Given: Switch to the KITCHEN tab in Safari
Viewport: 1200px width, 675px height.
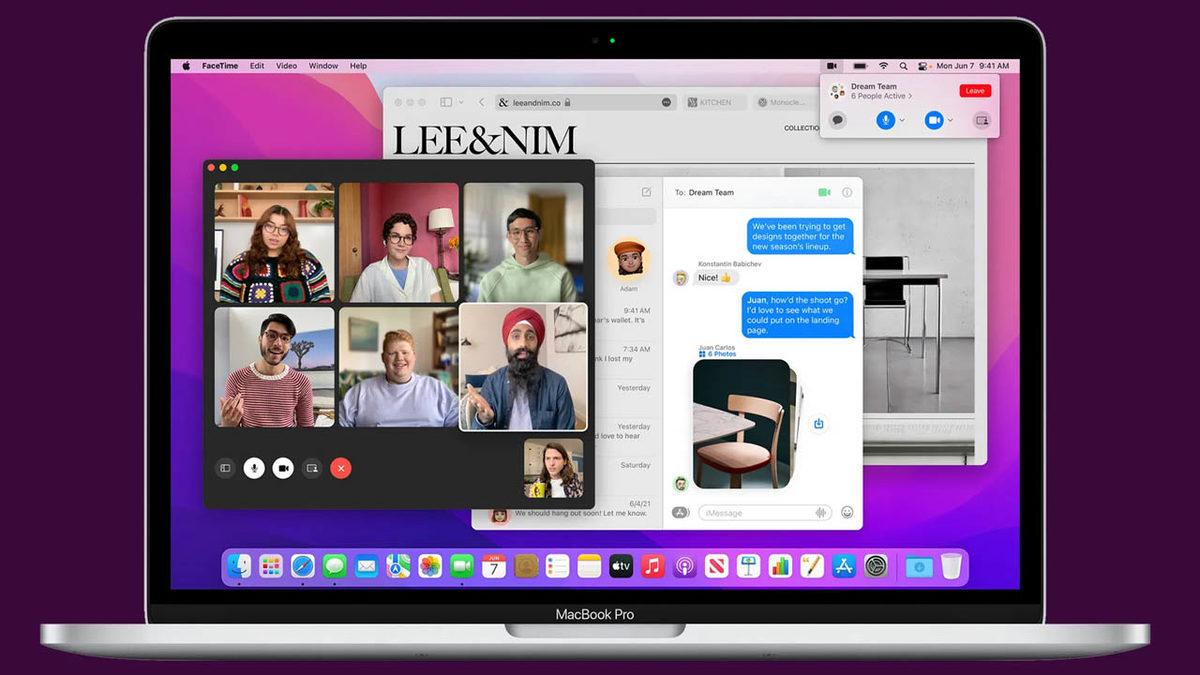Looking at the screenshot, I should click(x=715, y=102).
